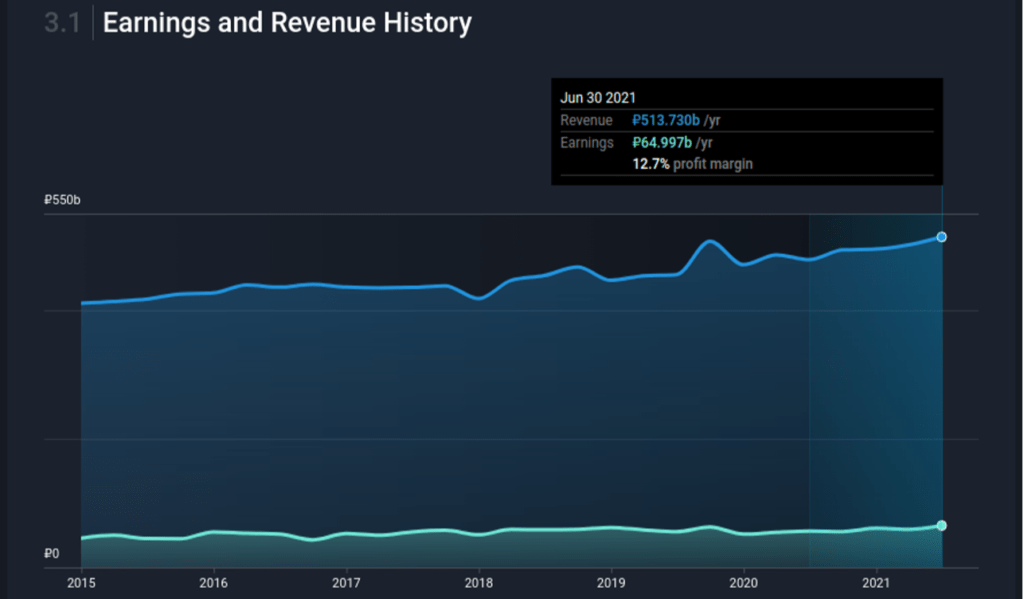The height and width of the screenshot is (599, 1024).
Task: Click the blue revenue data point marker
Action: tap(941, 237)
